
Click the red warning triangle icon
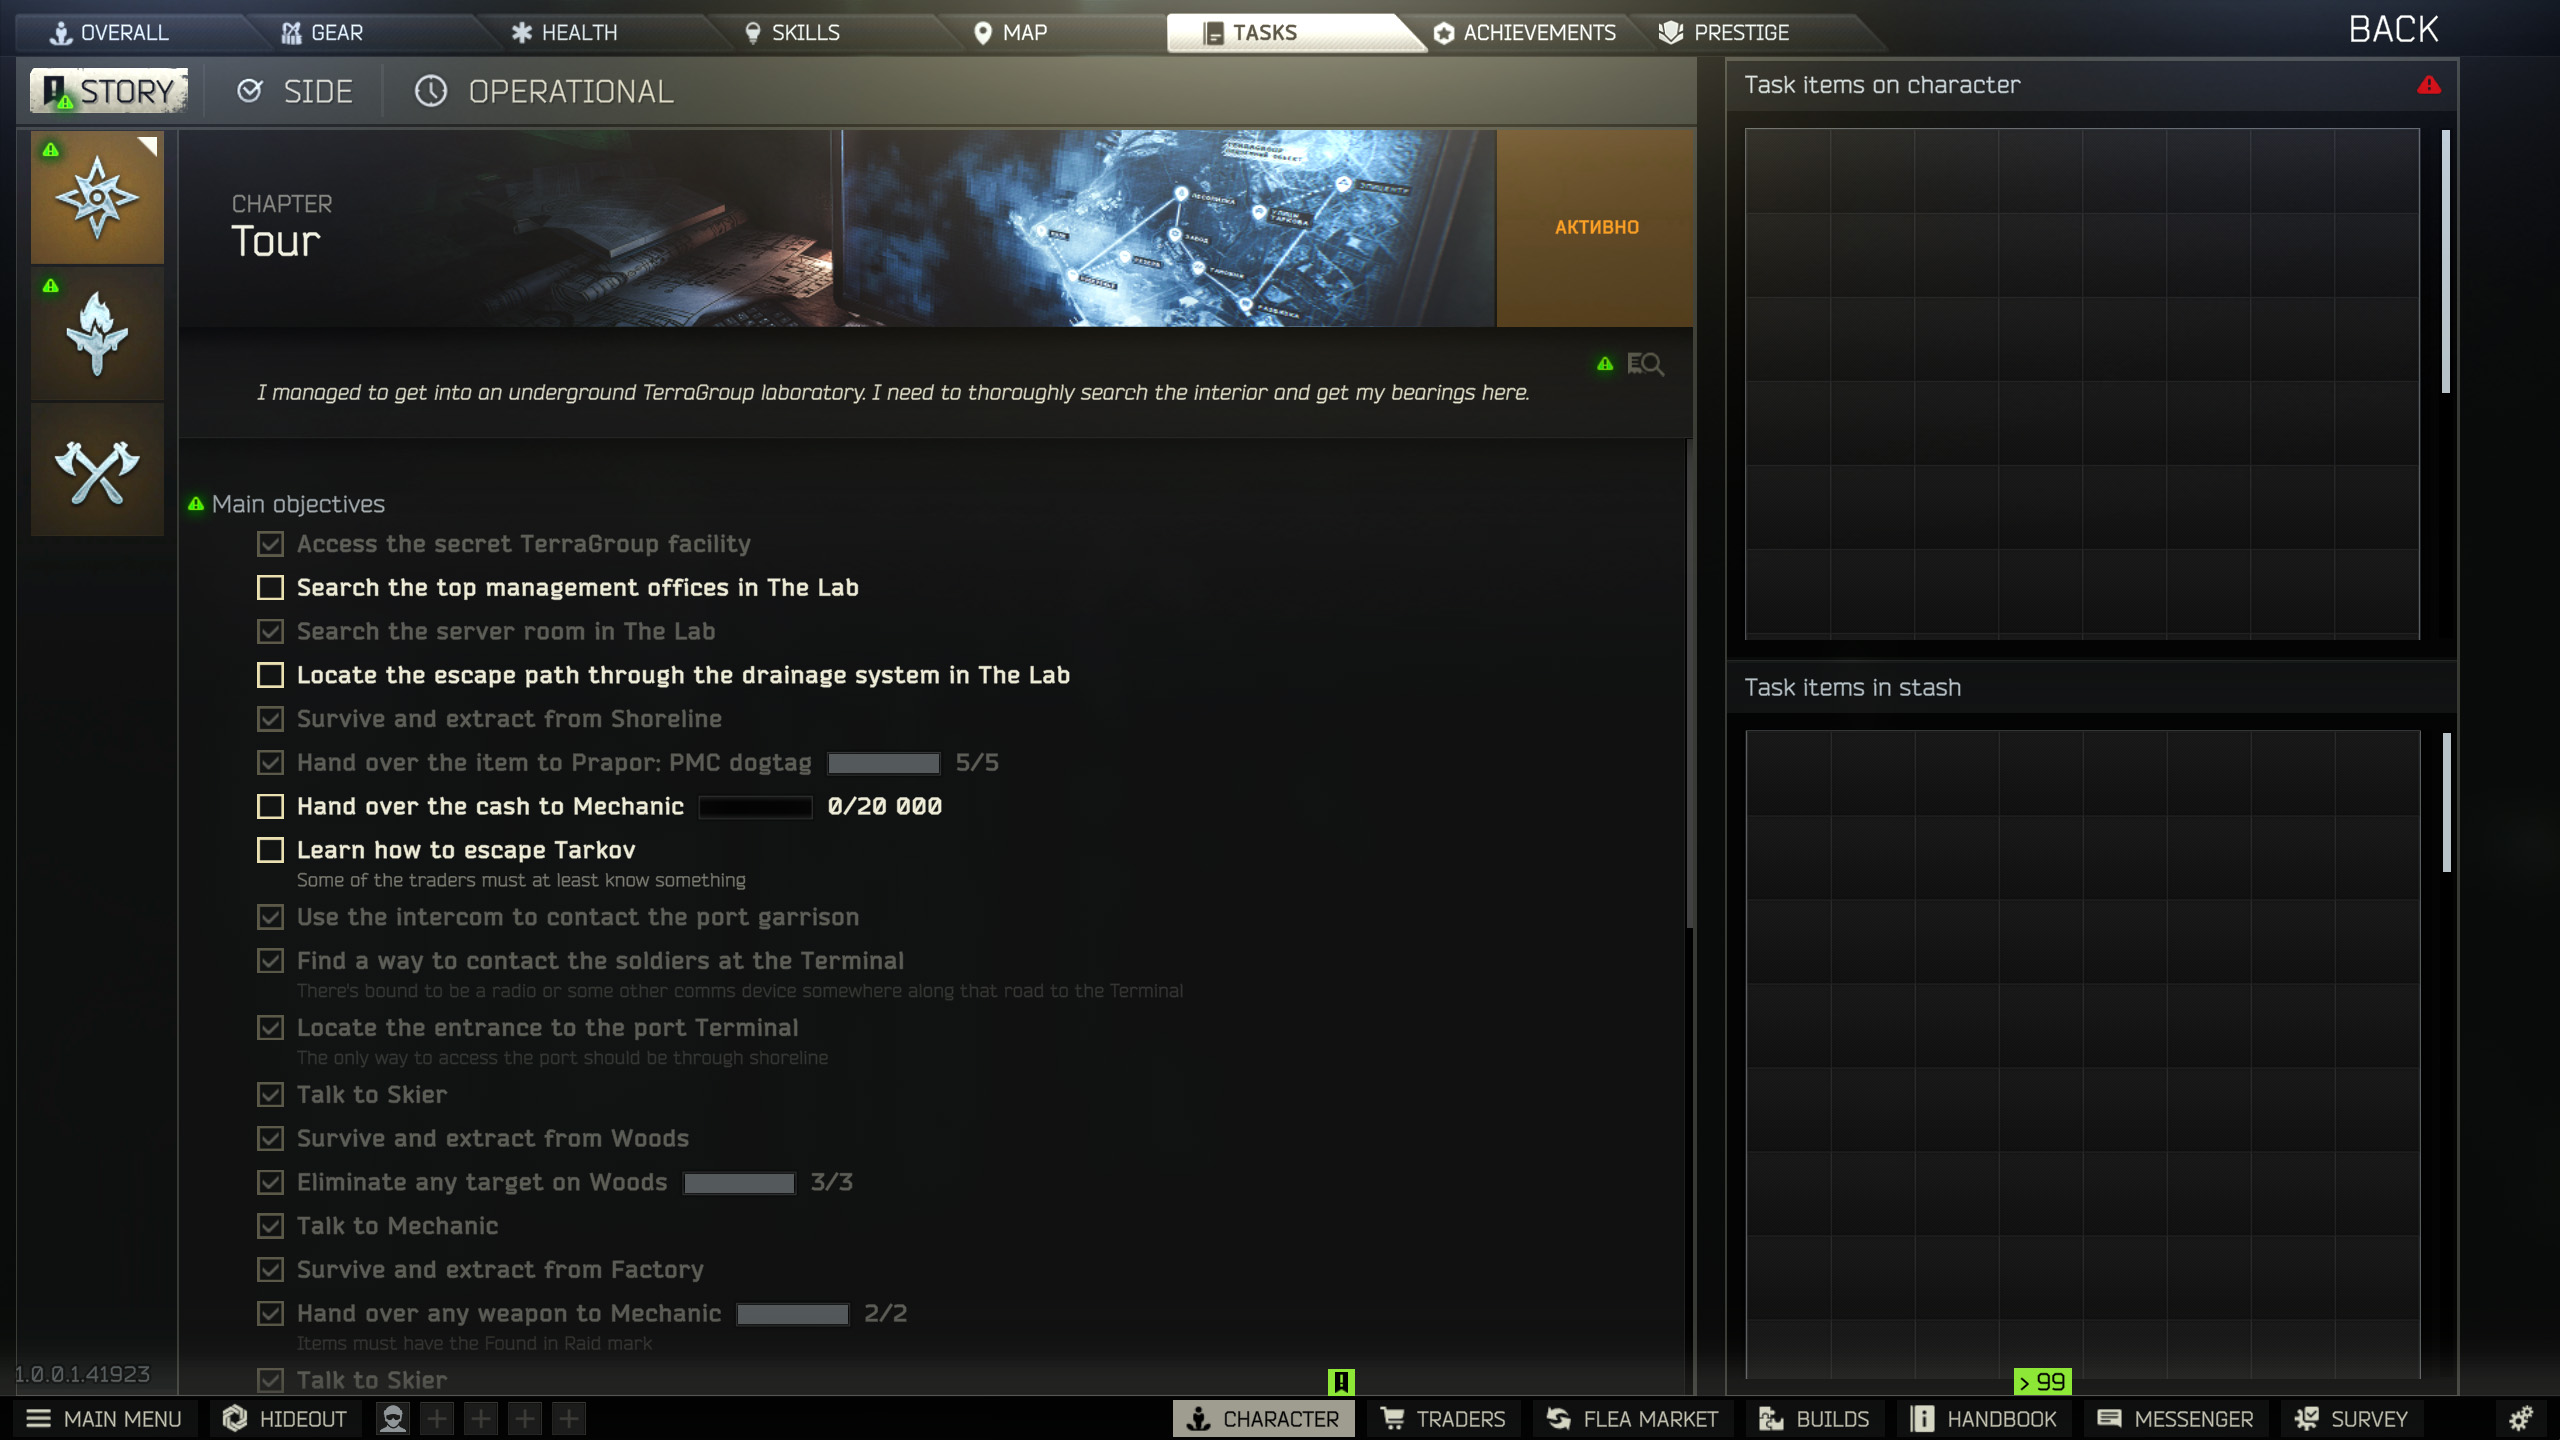2429,85
